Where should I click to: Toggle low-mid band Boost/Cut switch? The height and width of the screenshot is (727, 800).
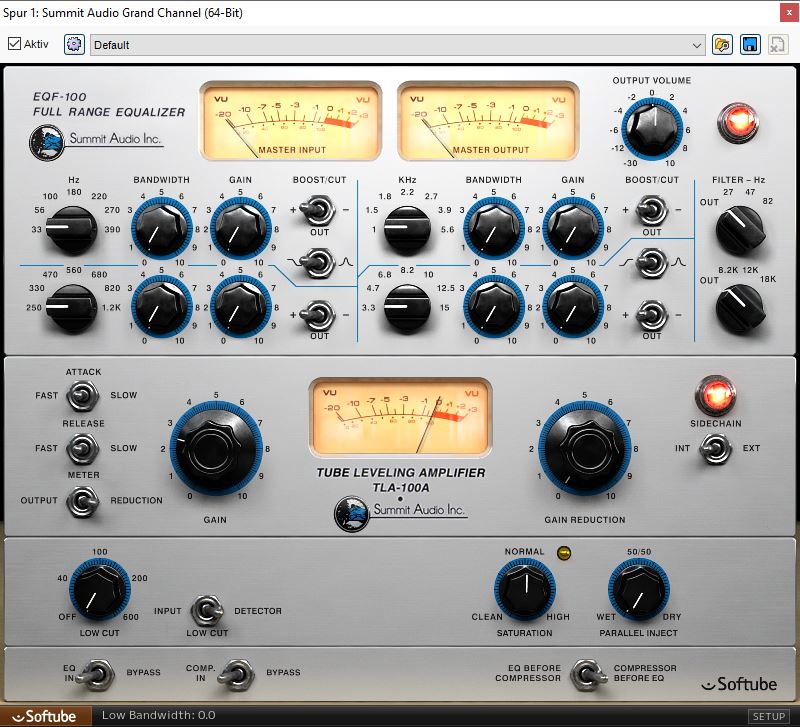point(318,315)
